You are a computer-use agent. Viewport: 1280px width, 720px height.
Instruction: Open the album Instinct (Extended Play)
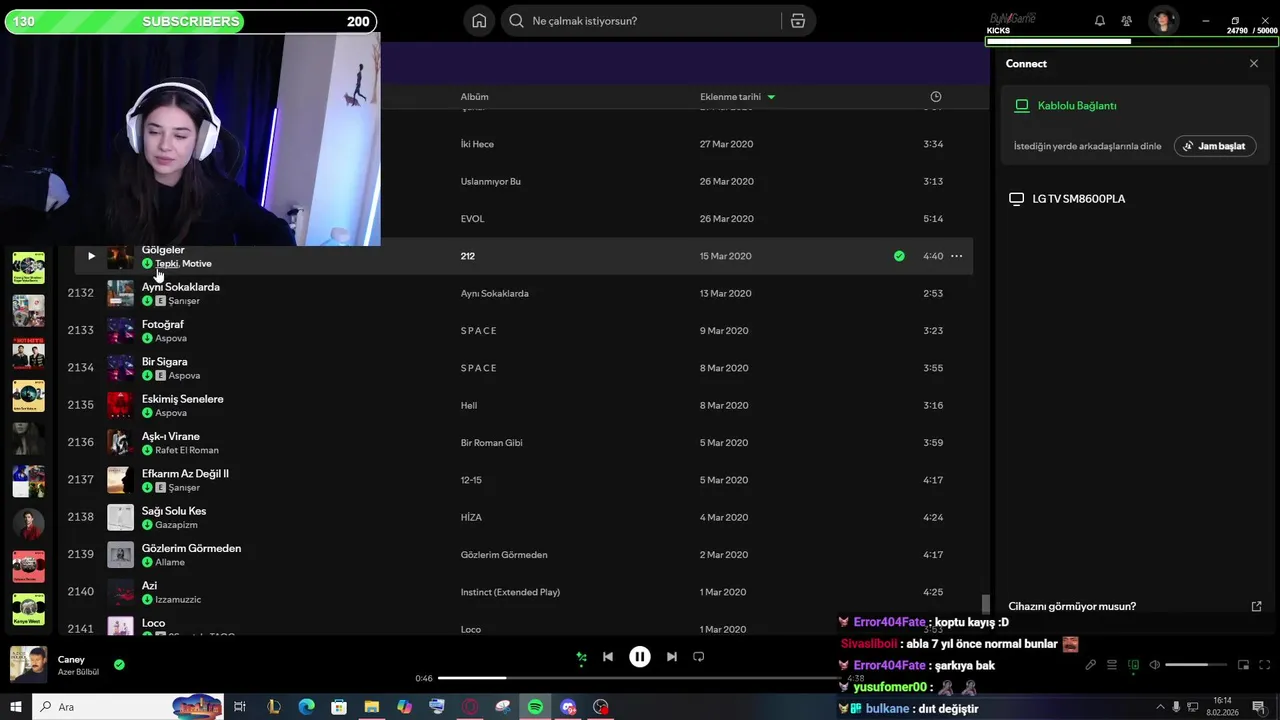pos(510,592)
